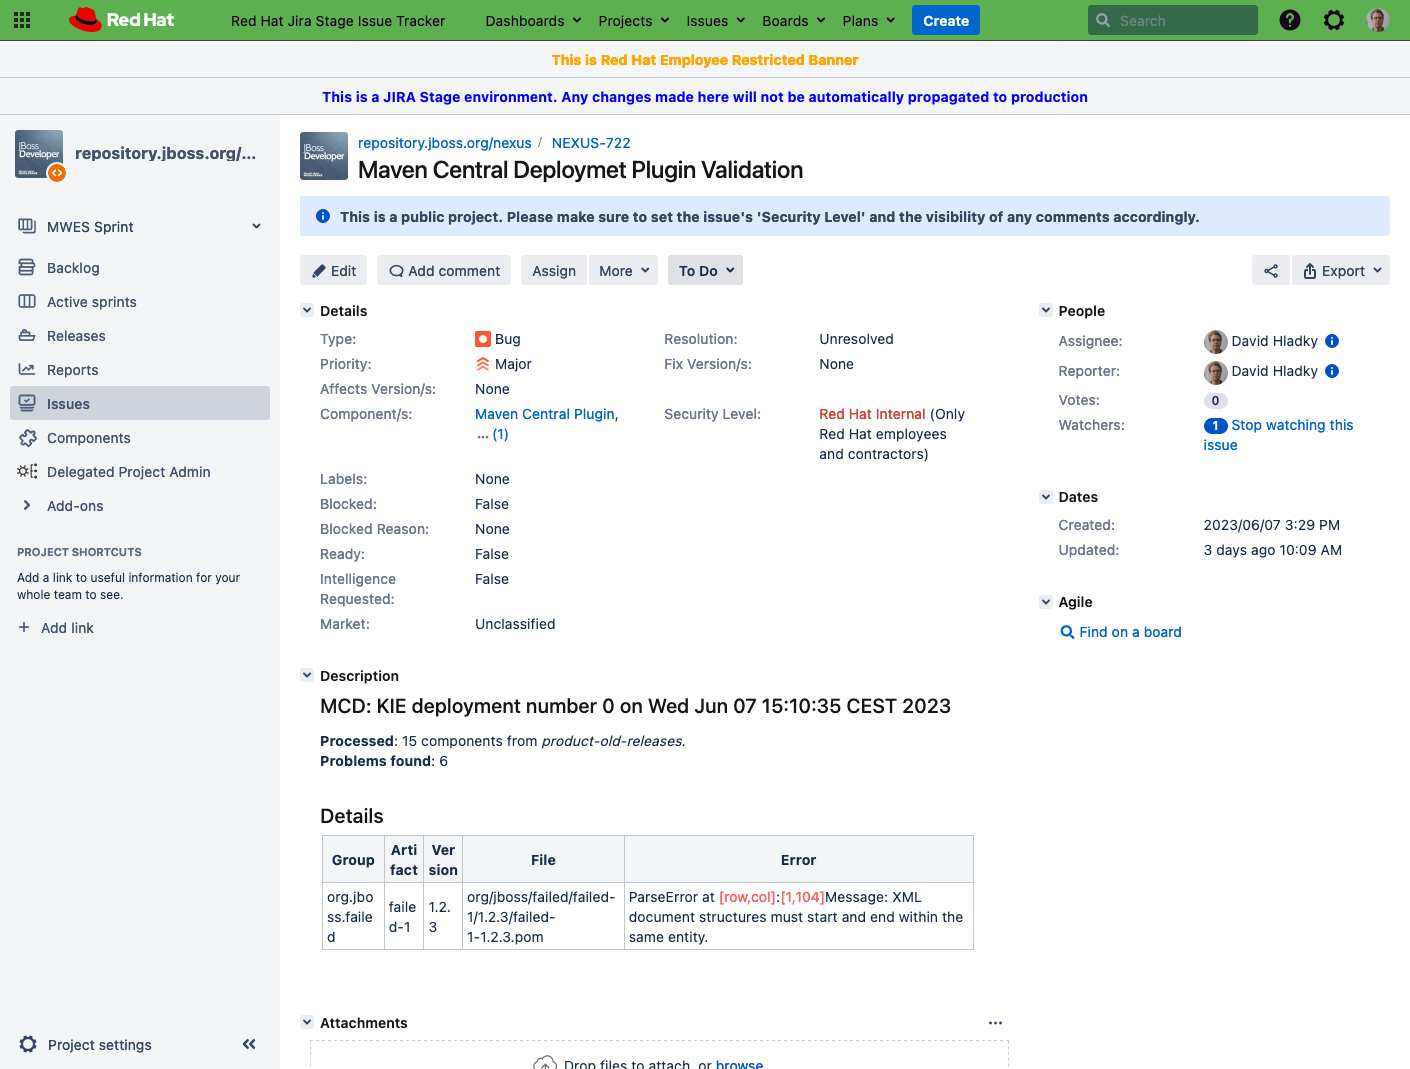
Task: Collapse the People section
Action: tap(1046, 310)
